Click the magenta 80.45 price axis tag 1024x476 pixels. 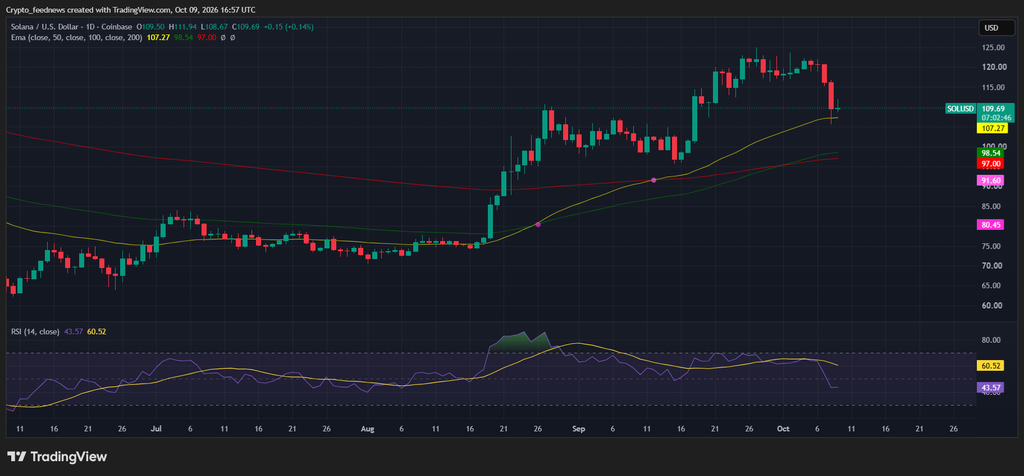tap(990, 225)
